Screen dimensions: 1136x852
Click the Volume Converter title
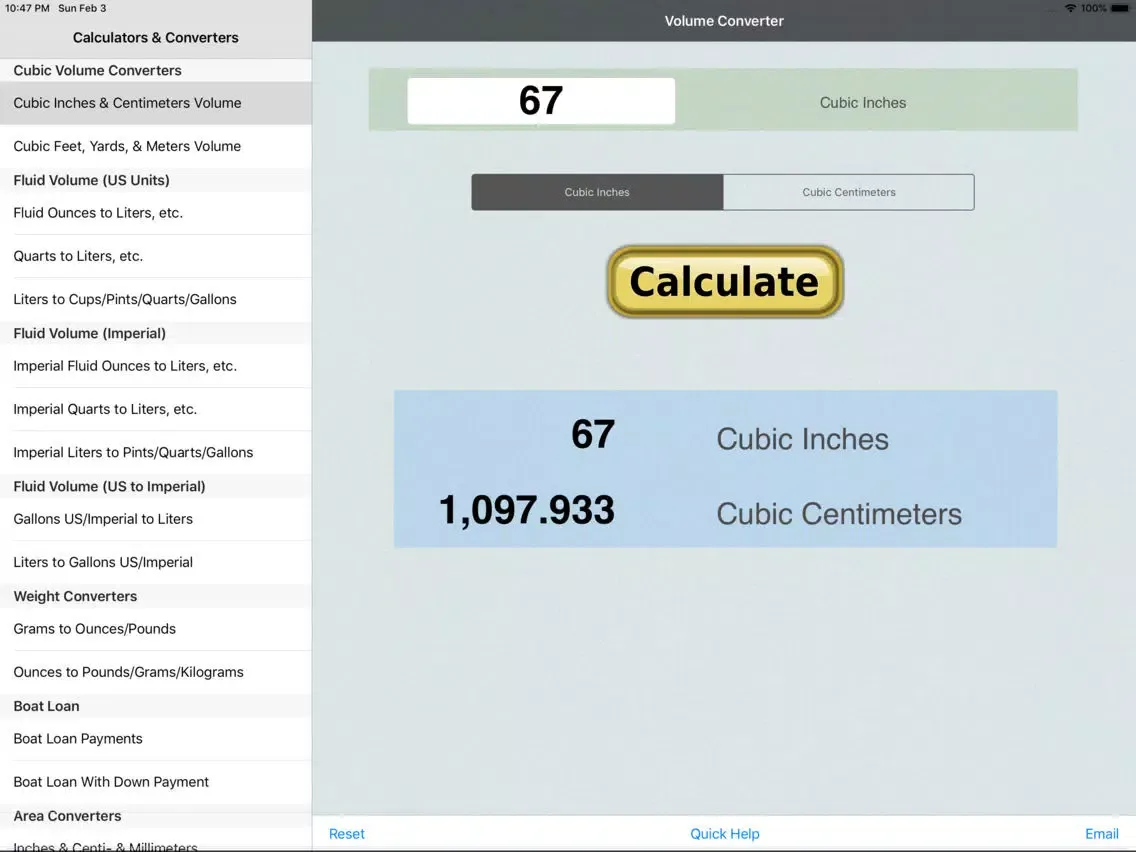point(724,21)
